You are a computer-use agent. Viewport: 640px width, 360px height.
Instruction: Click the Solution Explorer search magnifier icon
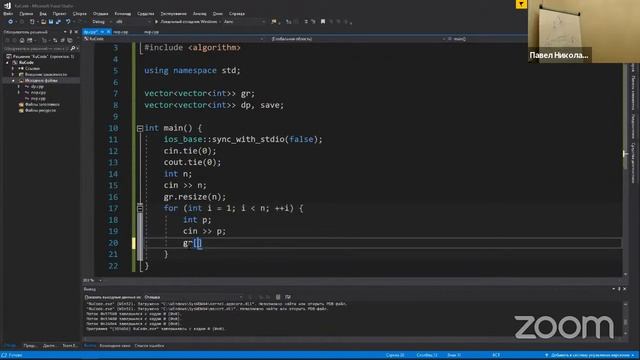point(73,48)
